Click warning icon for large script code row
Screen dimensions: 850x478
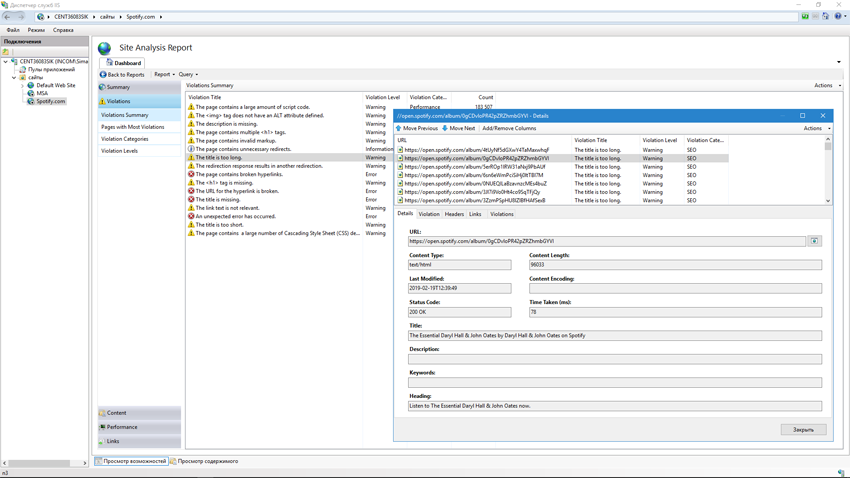(x=191, y=107)
